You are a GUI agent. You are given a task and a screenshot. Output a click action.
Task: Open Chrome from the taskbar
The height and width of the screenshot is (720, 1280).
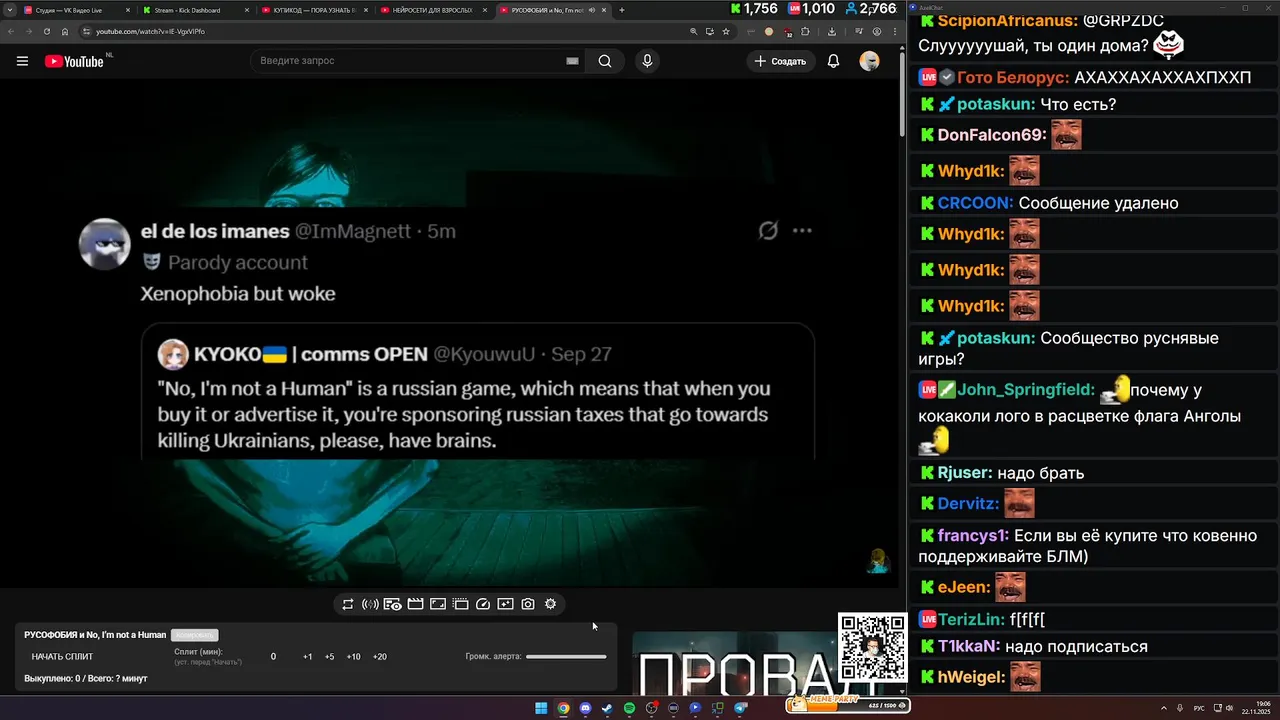tap(563, 708)
